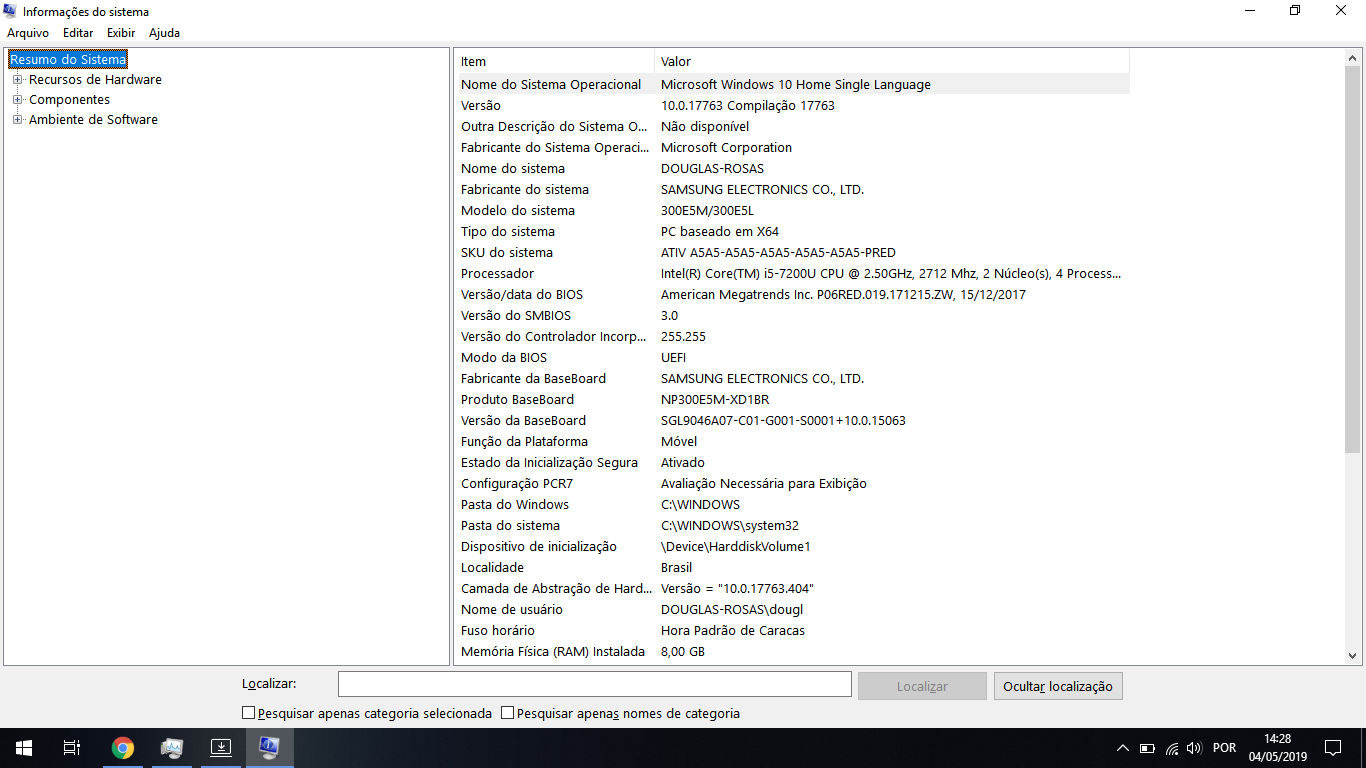Launch Google Chrome from the taskbar
Image resolution: width=1366 pixels, height=768 pixels.
point(122,748)
